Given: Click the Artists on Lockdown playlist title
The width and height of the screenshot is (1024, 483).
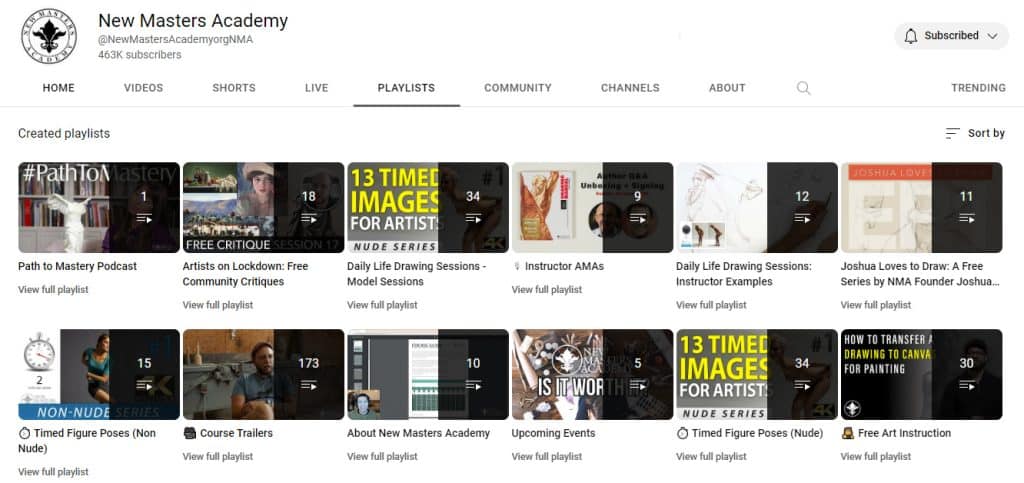Looking at the screenshot, I should (x=246, y=274).
